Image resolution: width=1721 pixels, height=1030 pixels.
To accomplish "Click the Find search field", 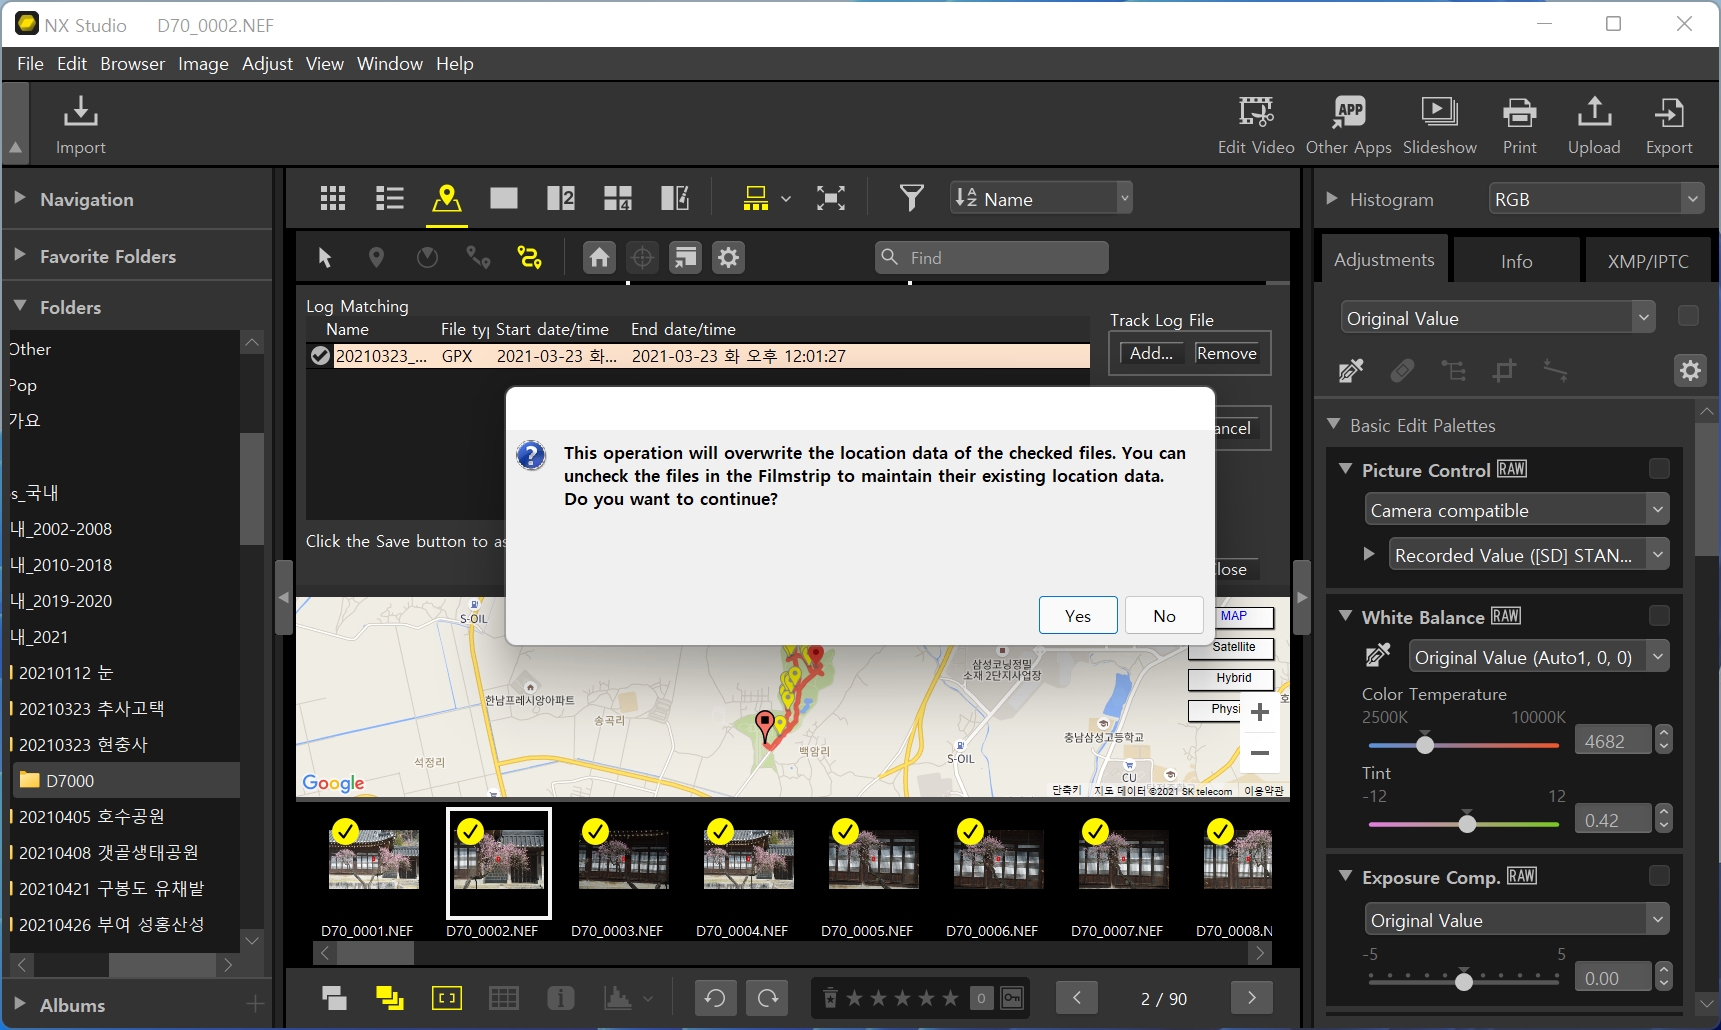I will (992, 258).
